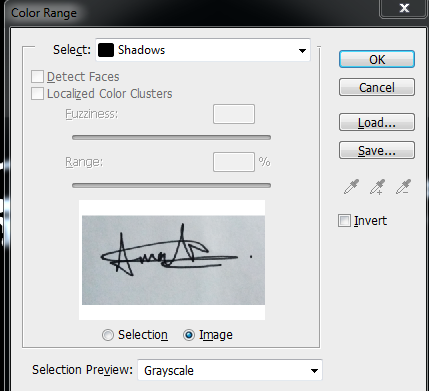
Task: Toggle the Detect Faces checkbox
Action: tap(37, 77)
